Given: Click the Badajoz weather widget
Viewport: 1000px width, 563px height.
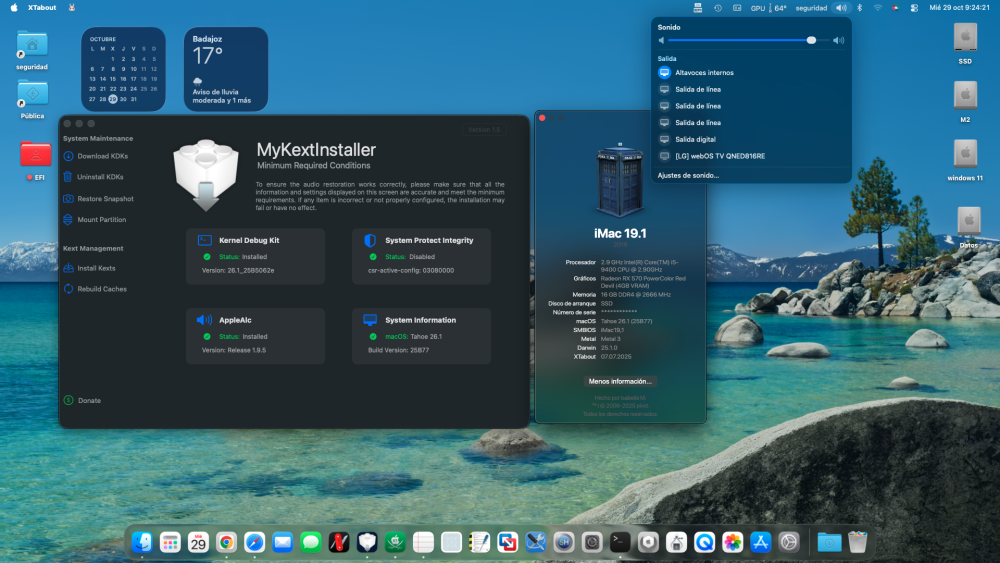Looking at the screenshot, I should 226,69.
